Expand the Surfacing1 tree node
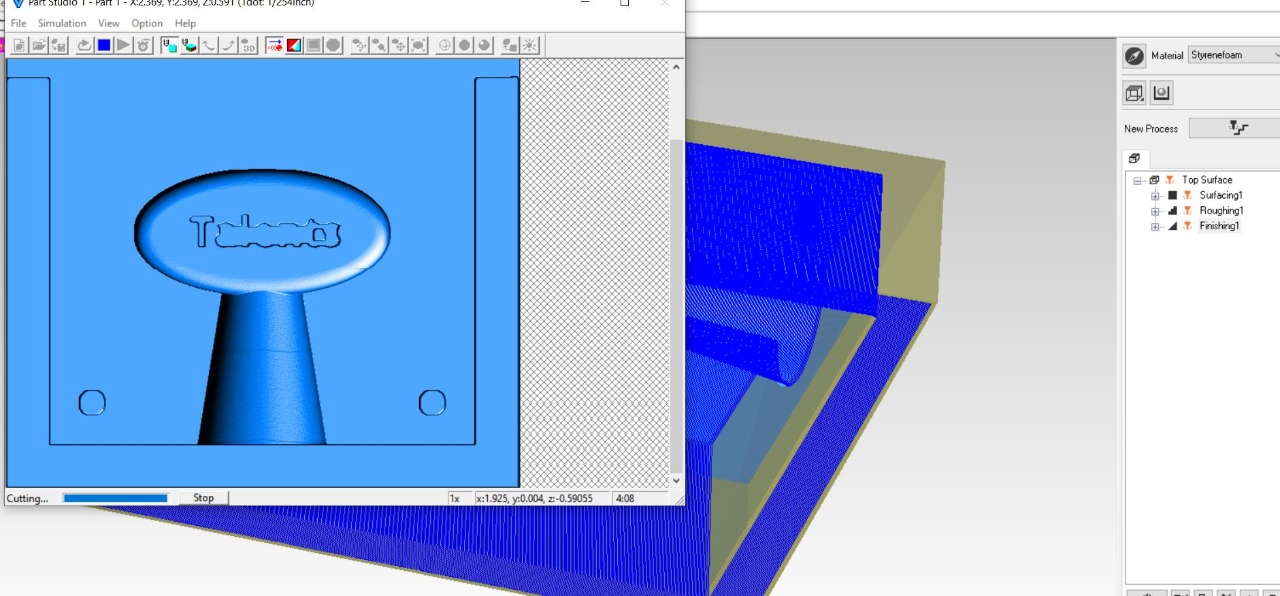1280x596 pixels. click(x=1155, y=196)
